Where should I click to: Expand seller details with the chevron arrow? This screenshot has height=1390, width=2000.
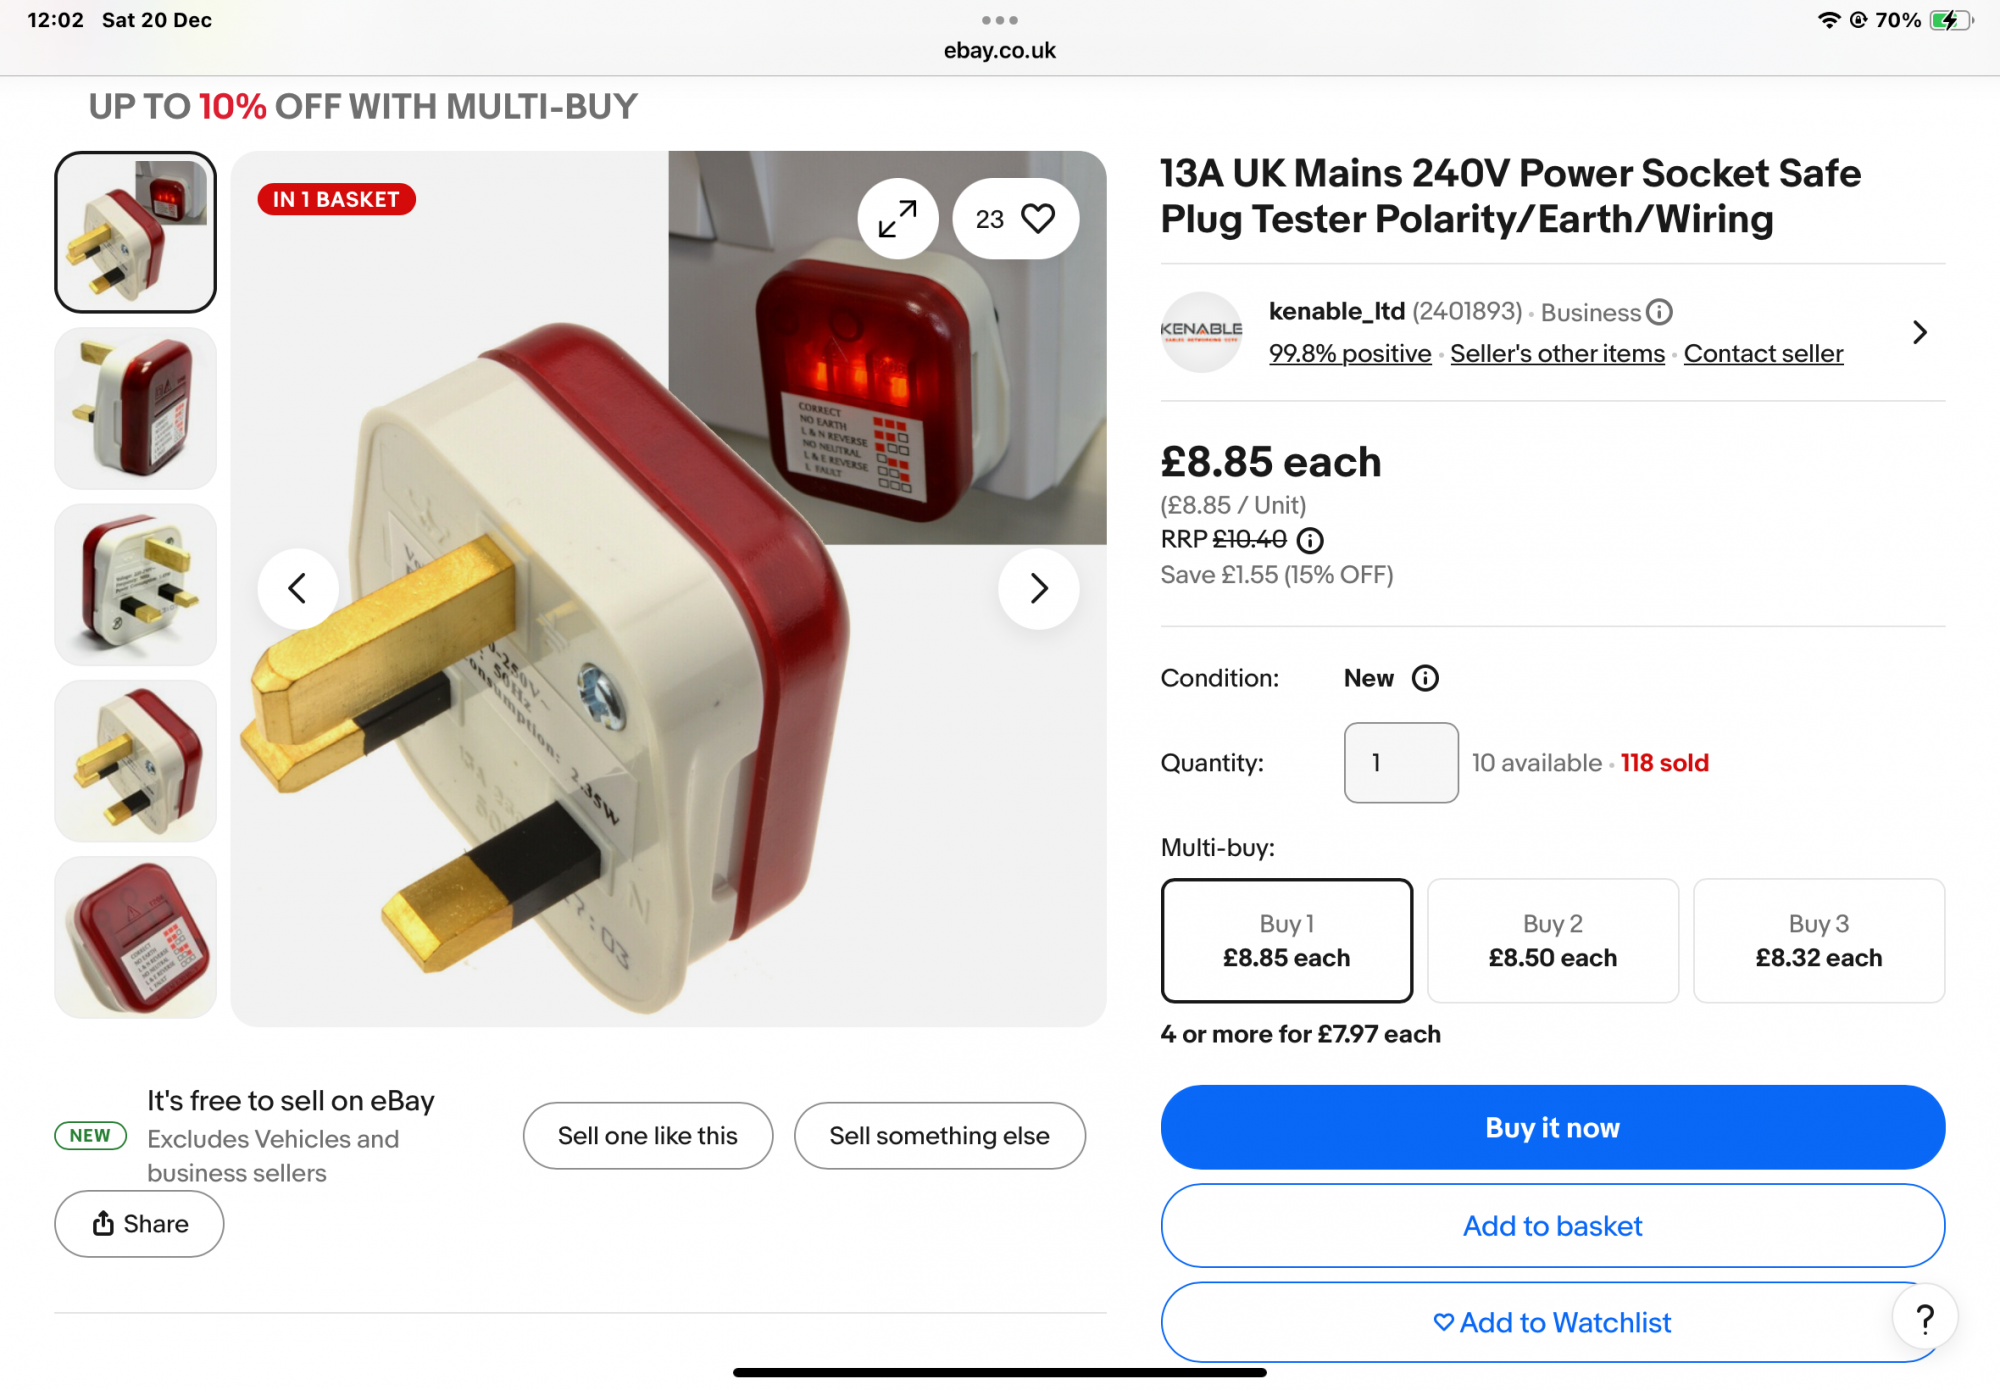(1919, 333)
